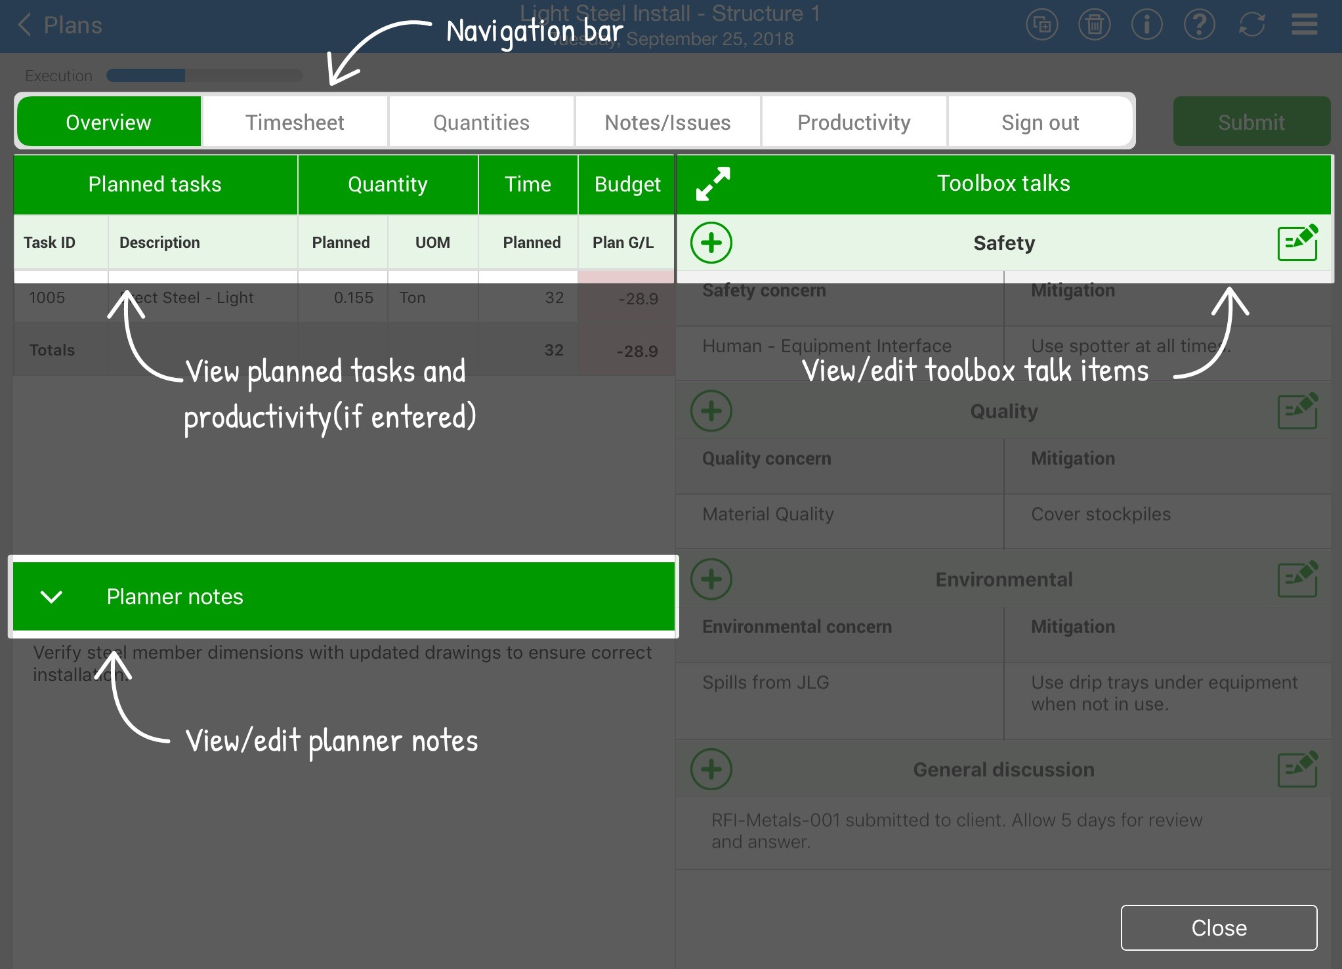Edit the Environmental section

click(x=1298, y=578)
